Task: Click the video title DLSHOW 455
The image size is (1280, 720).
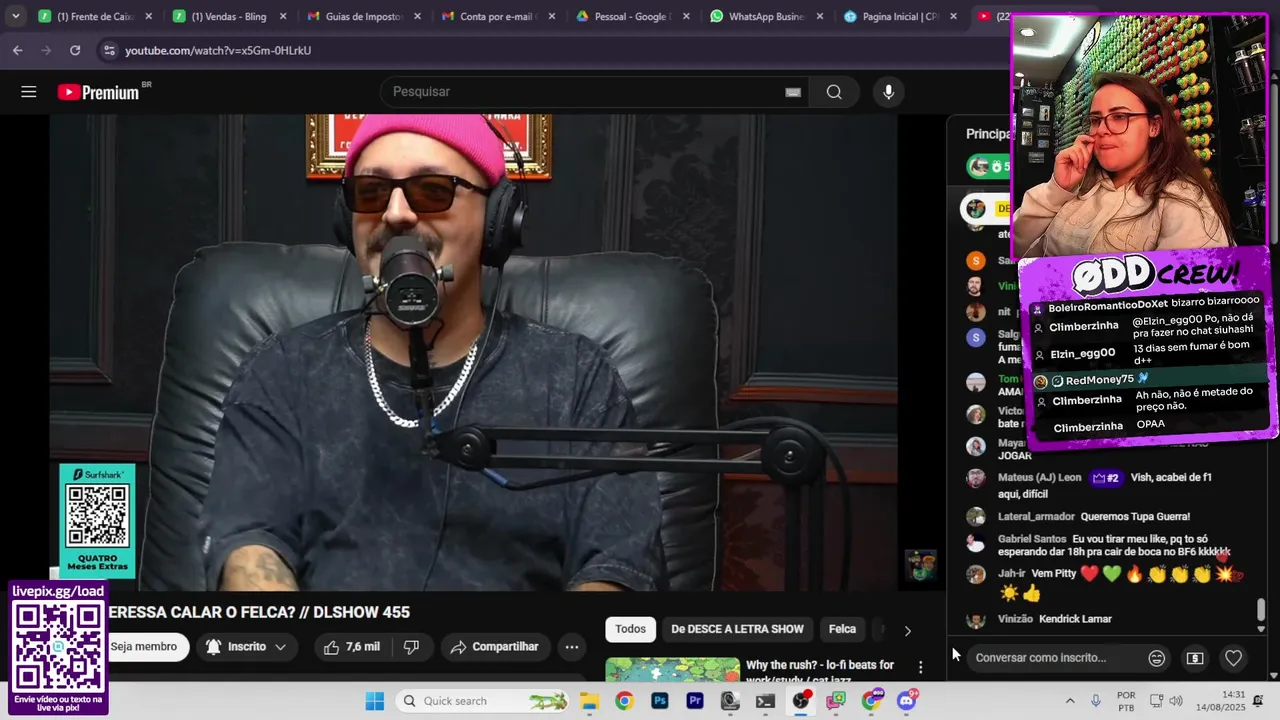Action: [258, 613]
